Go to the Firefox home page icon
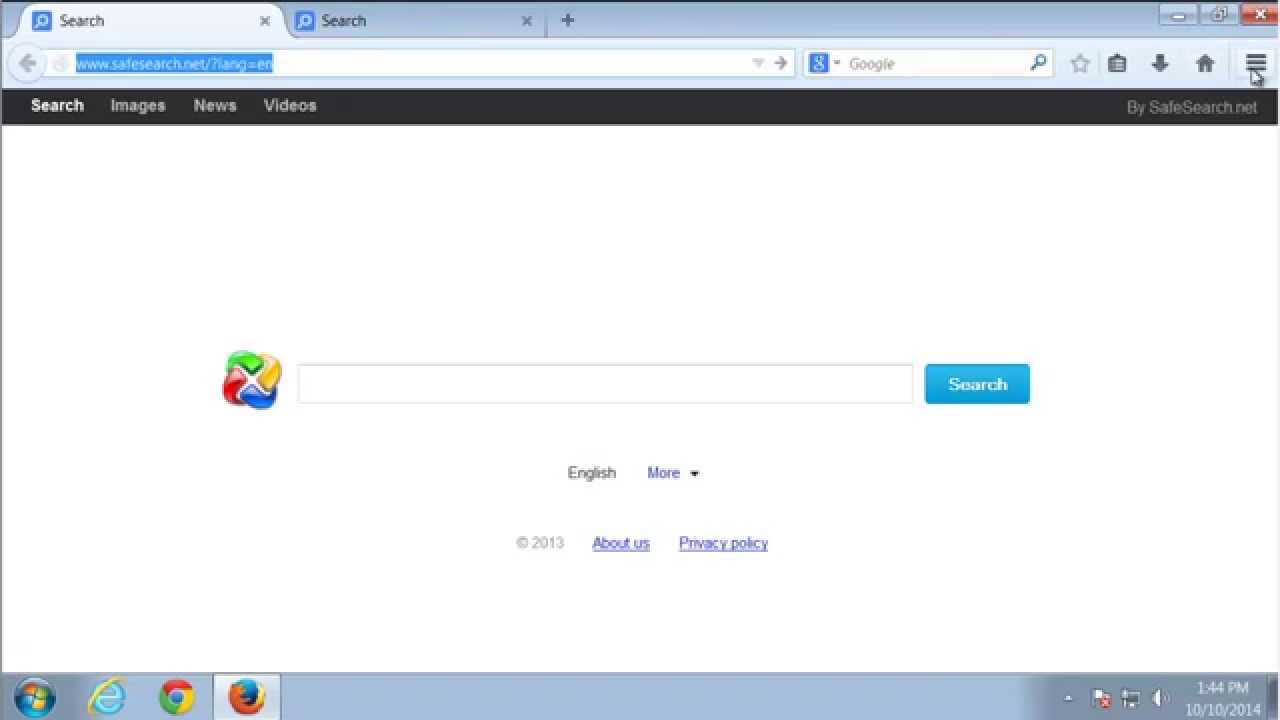1280x720 pixels. point(1205,63)
